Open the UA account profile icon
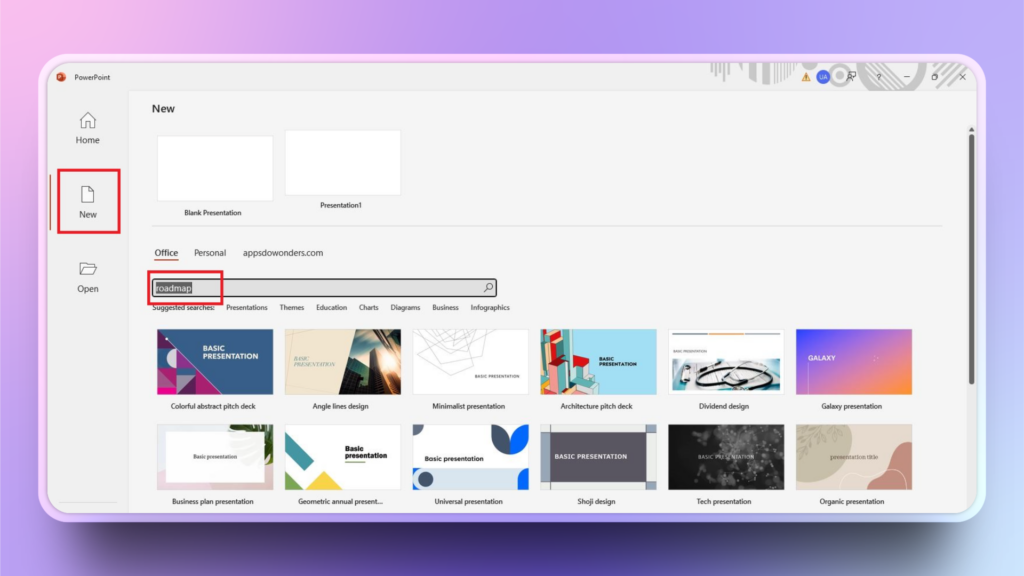The width and height of the screenshot is (1024, 576). [823, 77]
